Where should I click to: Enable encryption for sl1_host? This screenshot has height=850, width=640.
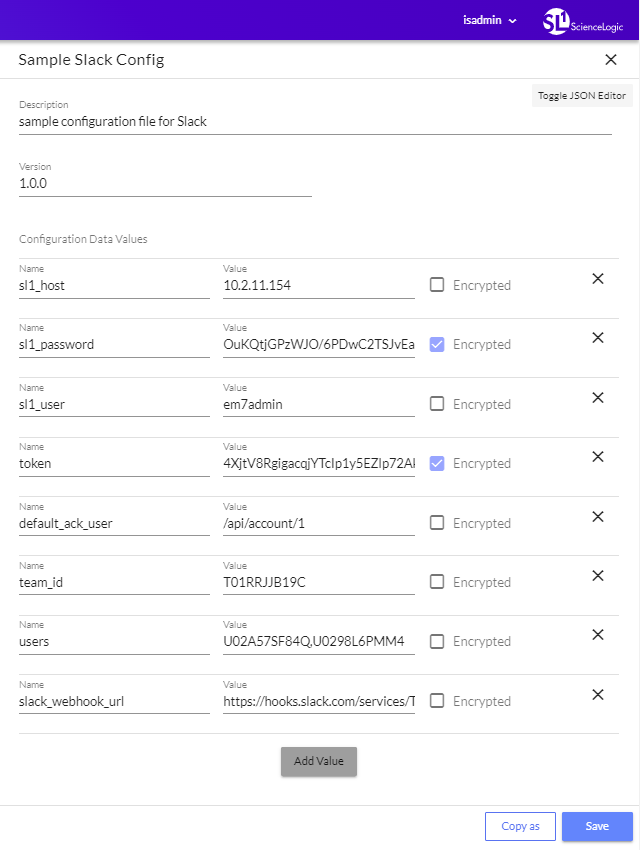pyautogui.click(x=436, y=285)
